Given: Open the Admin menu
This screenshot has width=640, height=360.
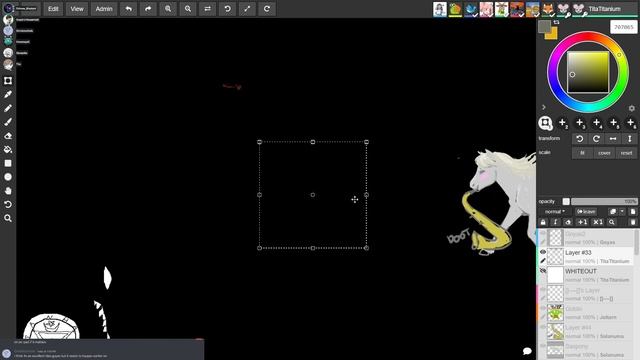Looking at the screenshot, I should pyautogui.click(x=104, y=9).
